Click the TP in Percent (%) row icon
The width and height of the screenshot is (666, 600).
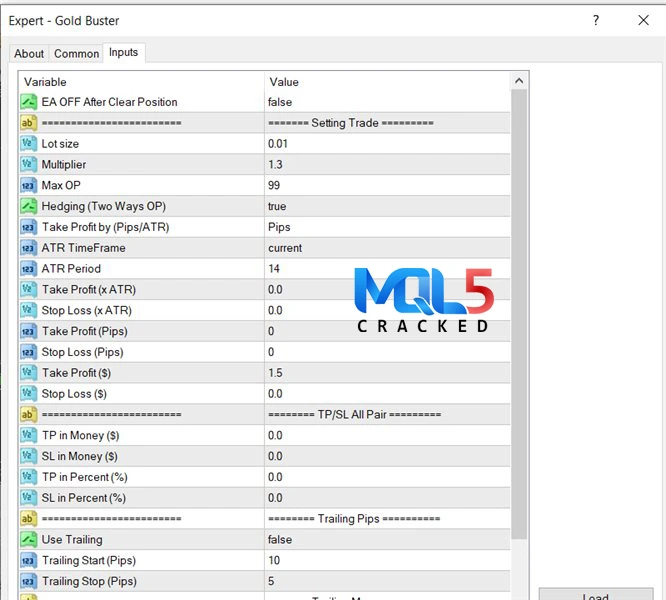(28, 477)
